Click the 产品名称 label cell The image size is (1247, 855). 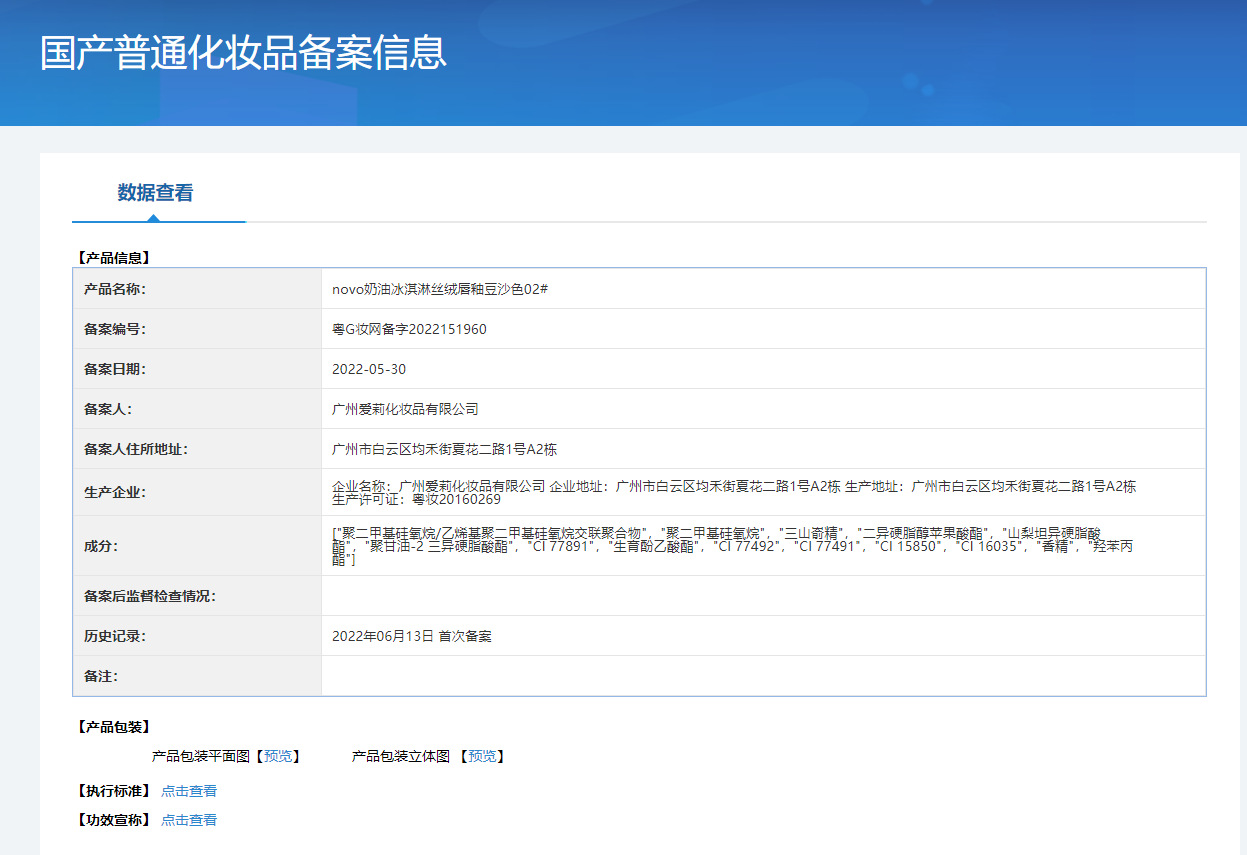197,289
